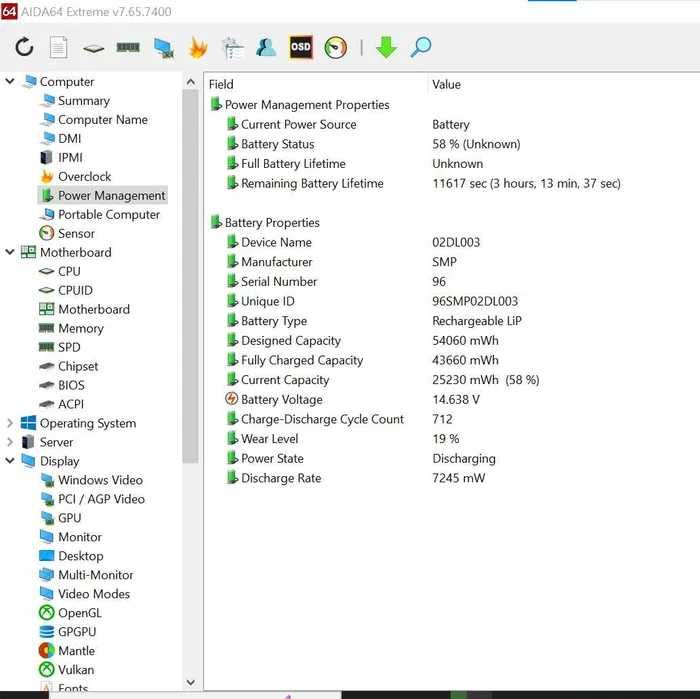Select the Current Power Source row
The image size is (700, 699).
pos(453,125)
